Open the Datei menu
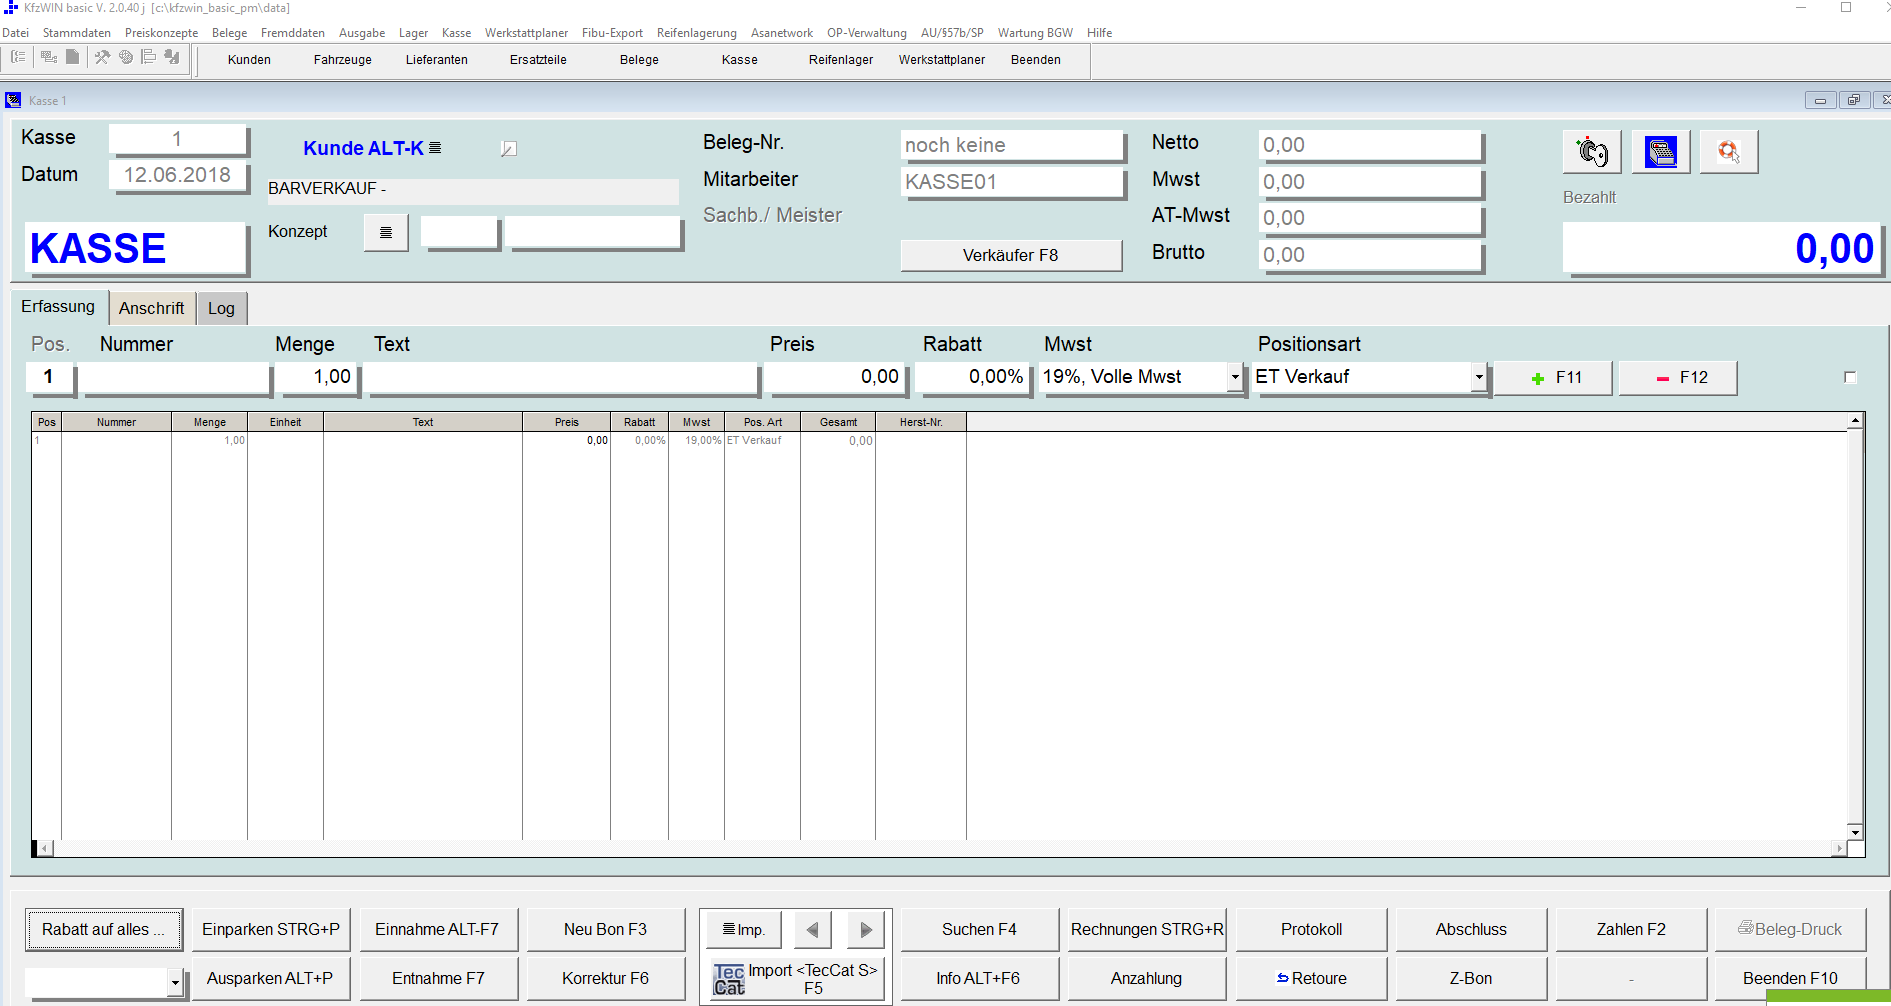Screen dimensions: 1891x1006 (x=15, y=33)
